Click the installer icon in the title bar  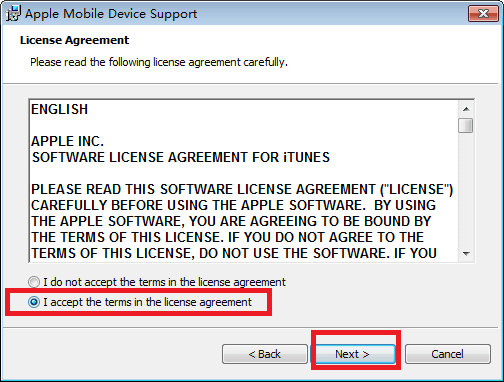click(13, 14)
